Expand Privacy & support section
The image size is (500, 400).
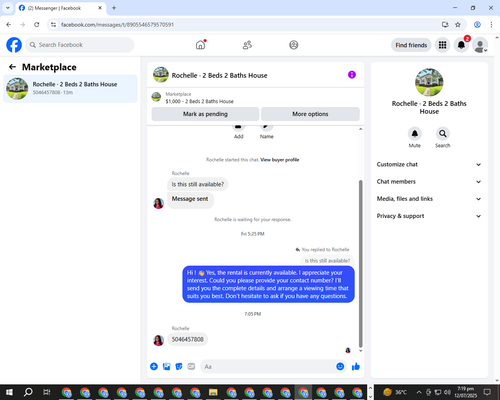pos(429,216)
